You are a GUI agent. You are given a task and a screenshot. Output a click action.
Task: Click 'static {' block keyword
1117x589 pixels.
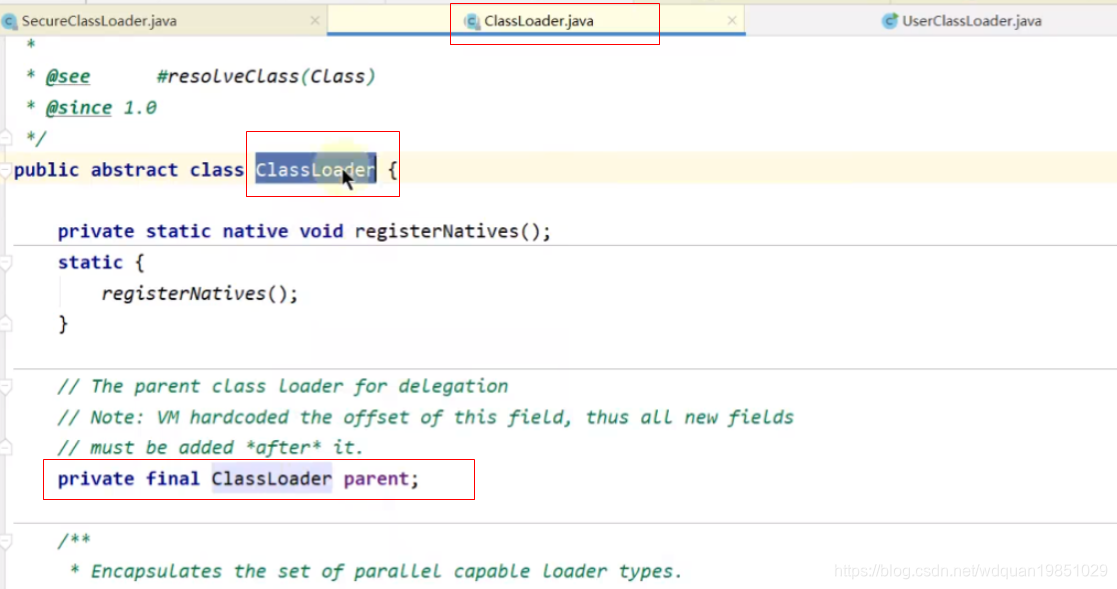pos(101,263)
